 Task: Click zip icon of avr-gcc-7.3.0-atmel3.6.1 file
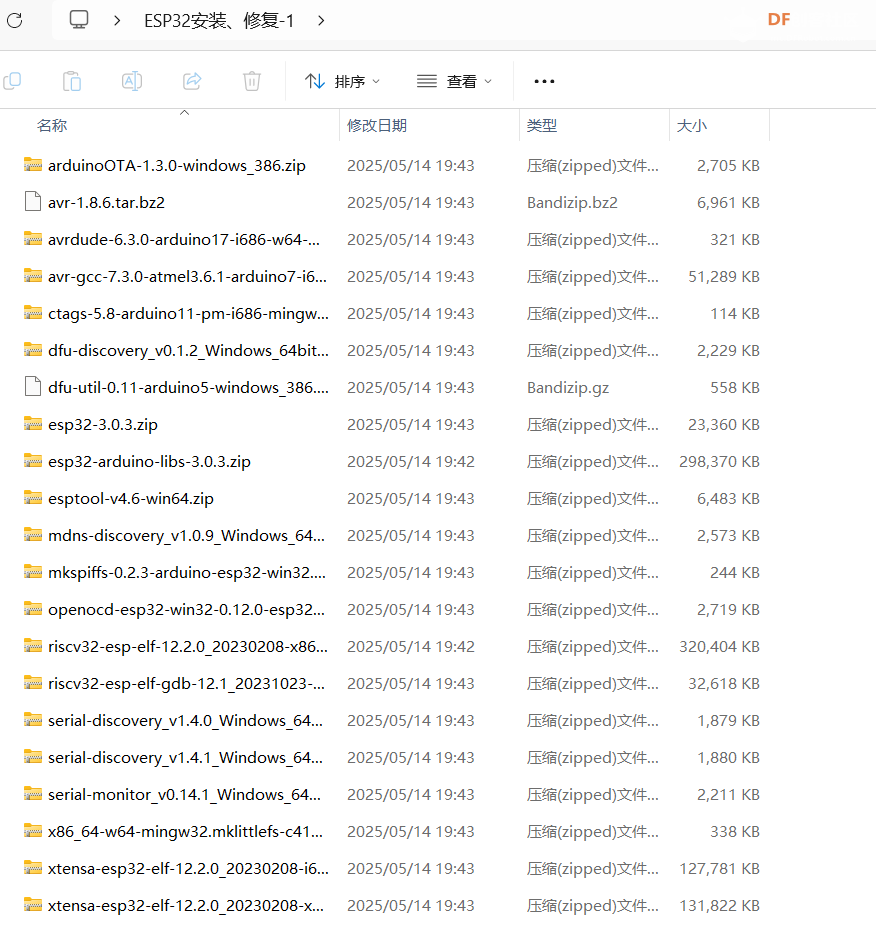[x=33, y=276]
